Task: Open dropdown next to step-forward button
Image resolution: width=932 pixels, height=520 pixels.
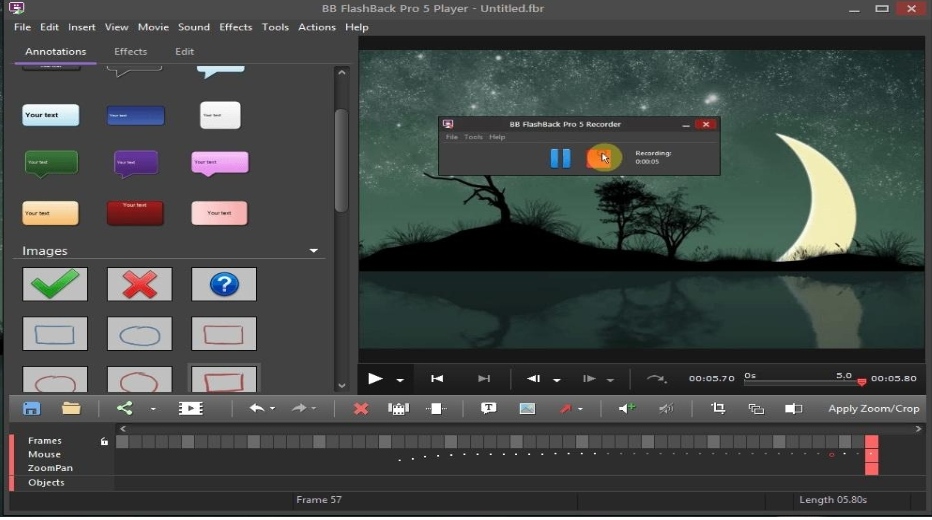Action: click(x=610, y=380)
